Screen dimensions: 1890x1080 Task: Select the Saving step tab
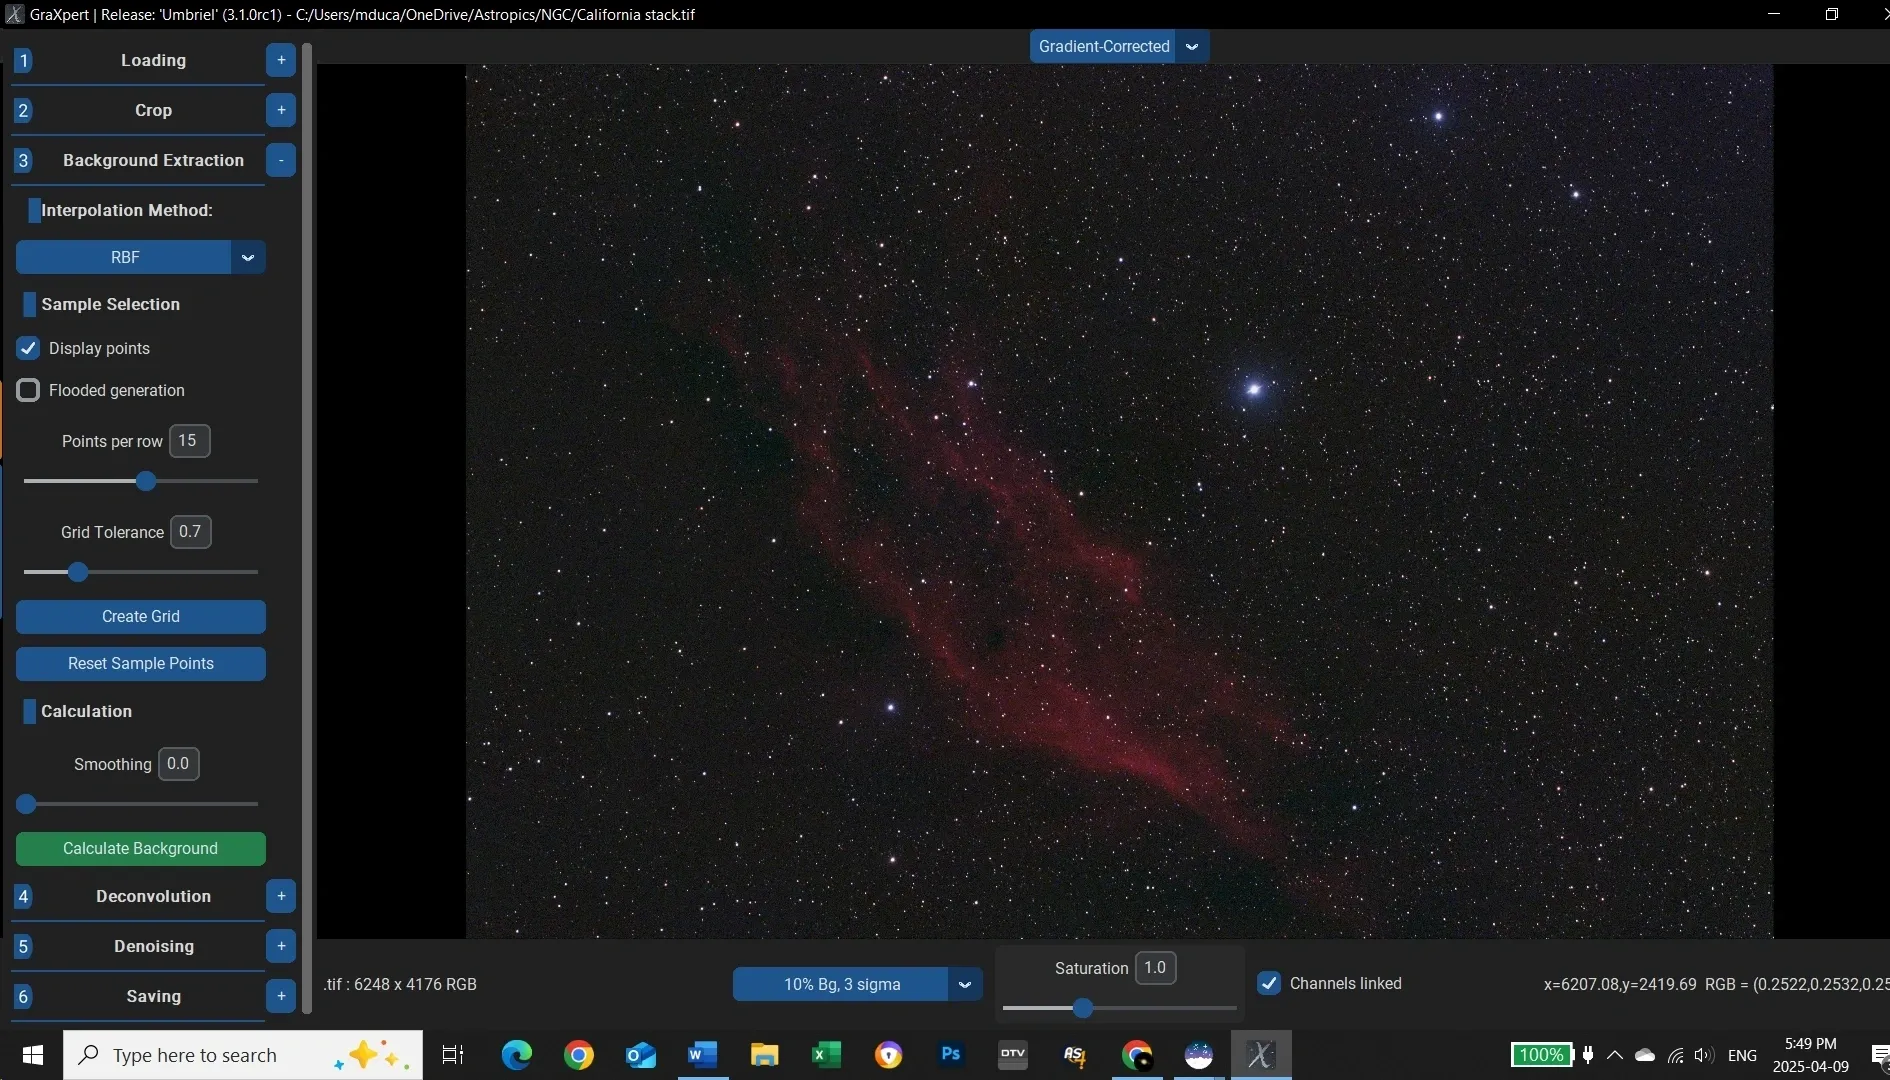coord(153,996)
